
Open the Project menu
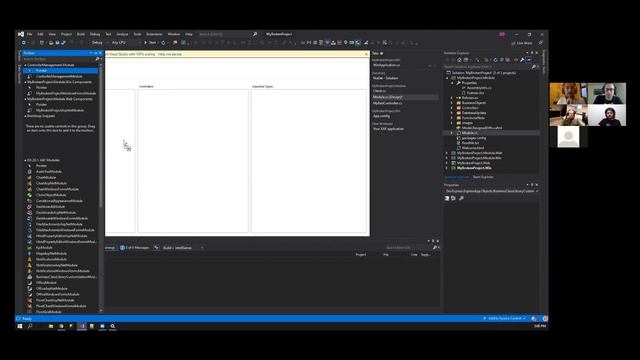click(x=66, y=34)
